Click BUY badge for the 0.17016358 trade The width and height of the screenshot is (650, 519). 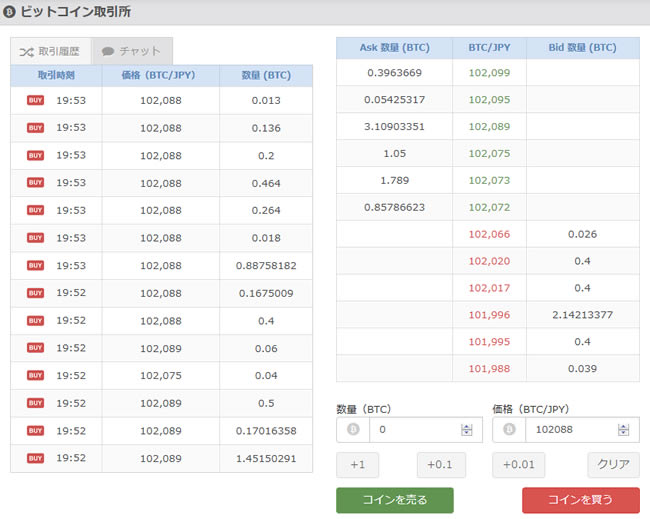pyautogui.click(x=35, y=431)
